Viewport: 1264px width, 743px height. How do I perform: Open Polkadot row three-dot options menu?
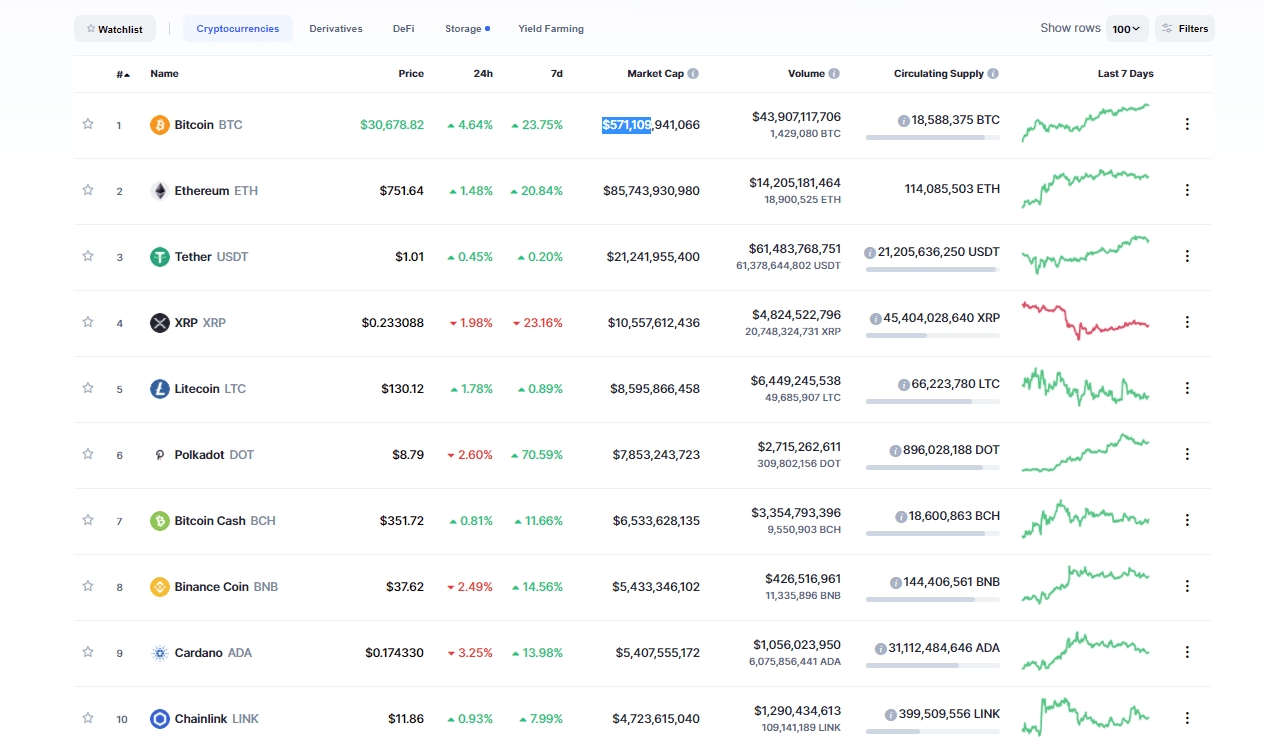pyautogui.click(x=1187, y=454)
